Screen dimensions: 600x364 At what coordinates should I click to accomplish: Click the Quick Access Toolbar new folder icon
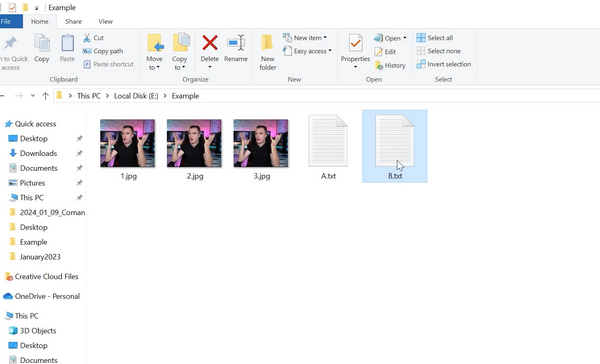pyautogui.click(x=25, y=7)
